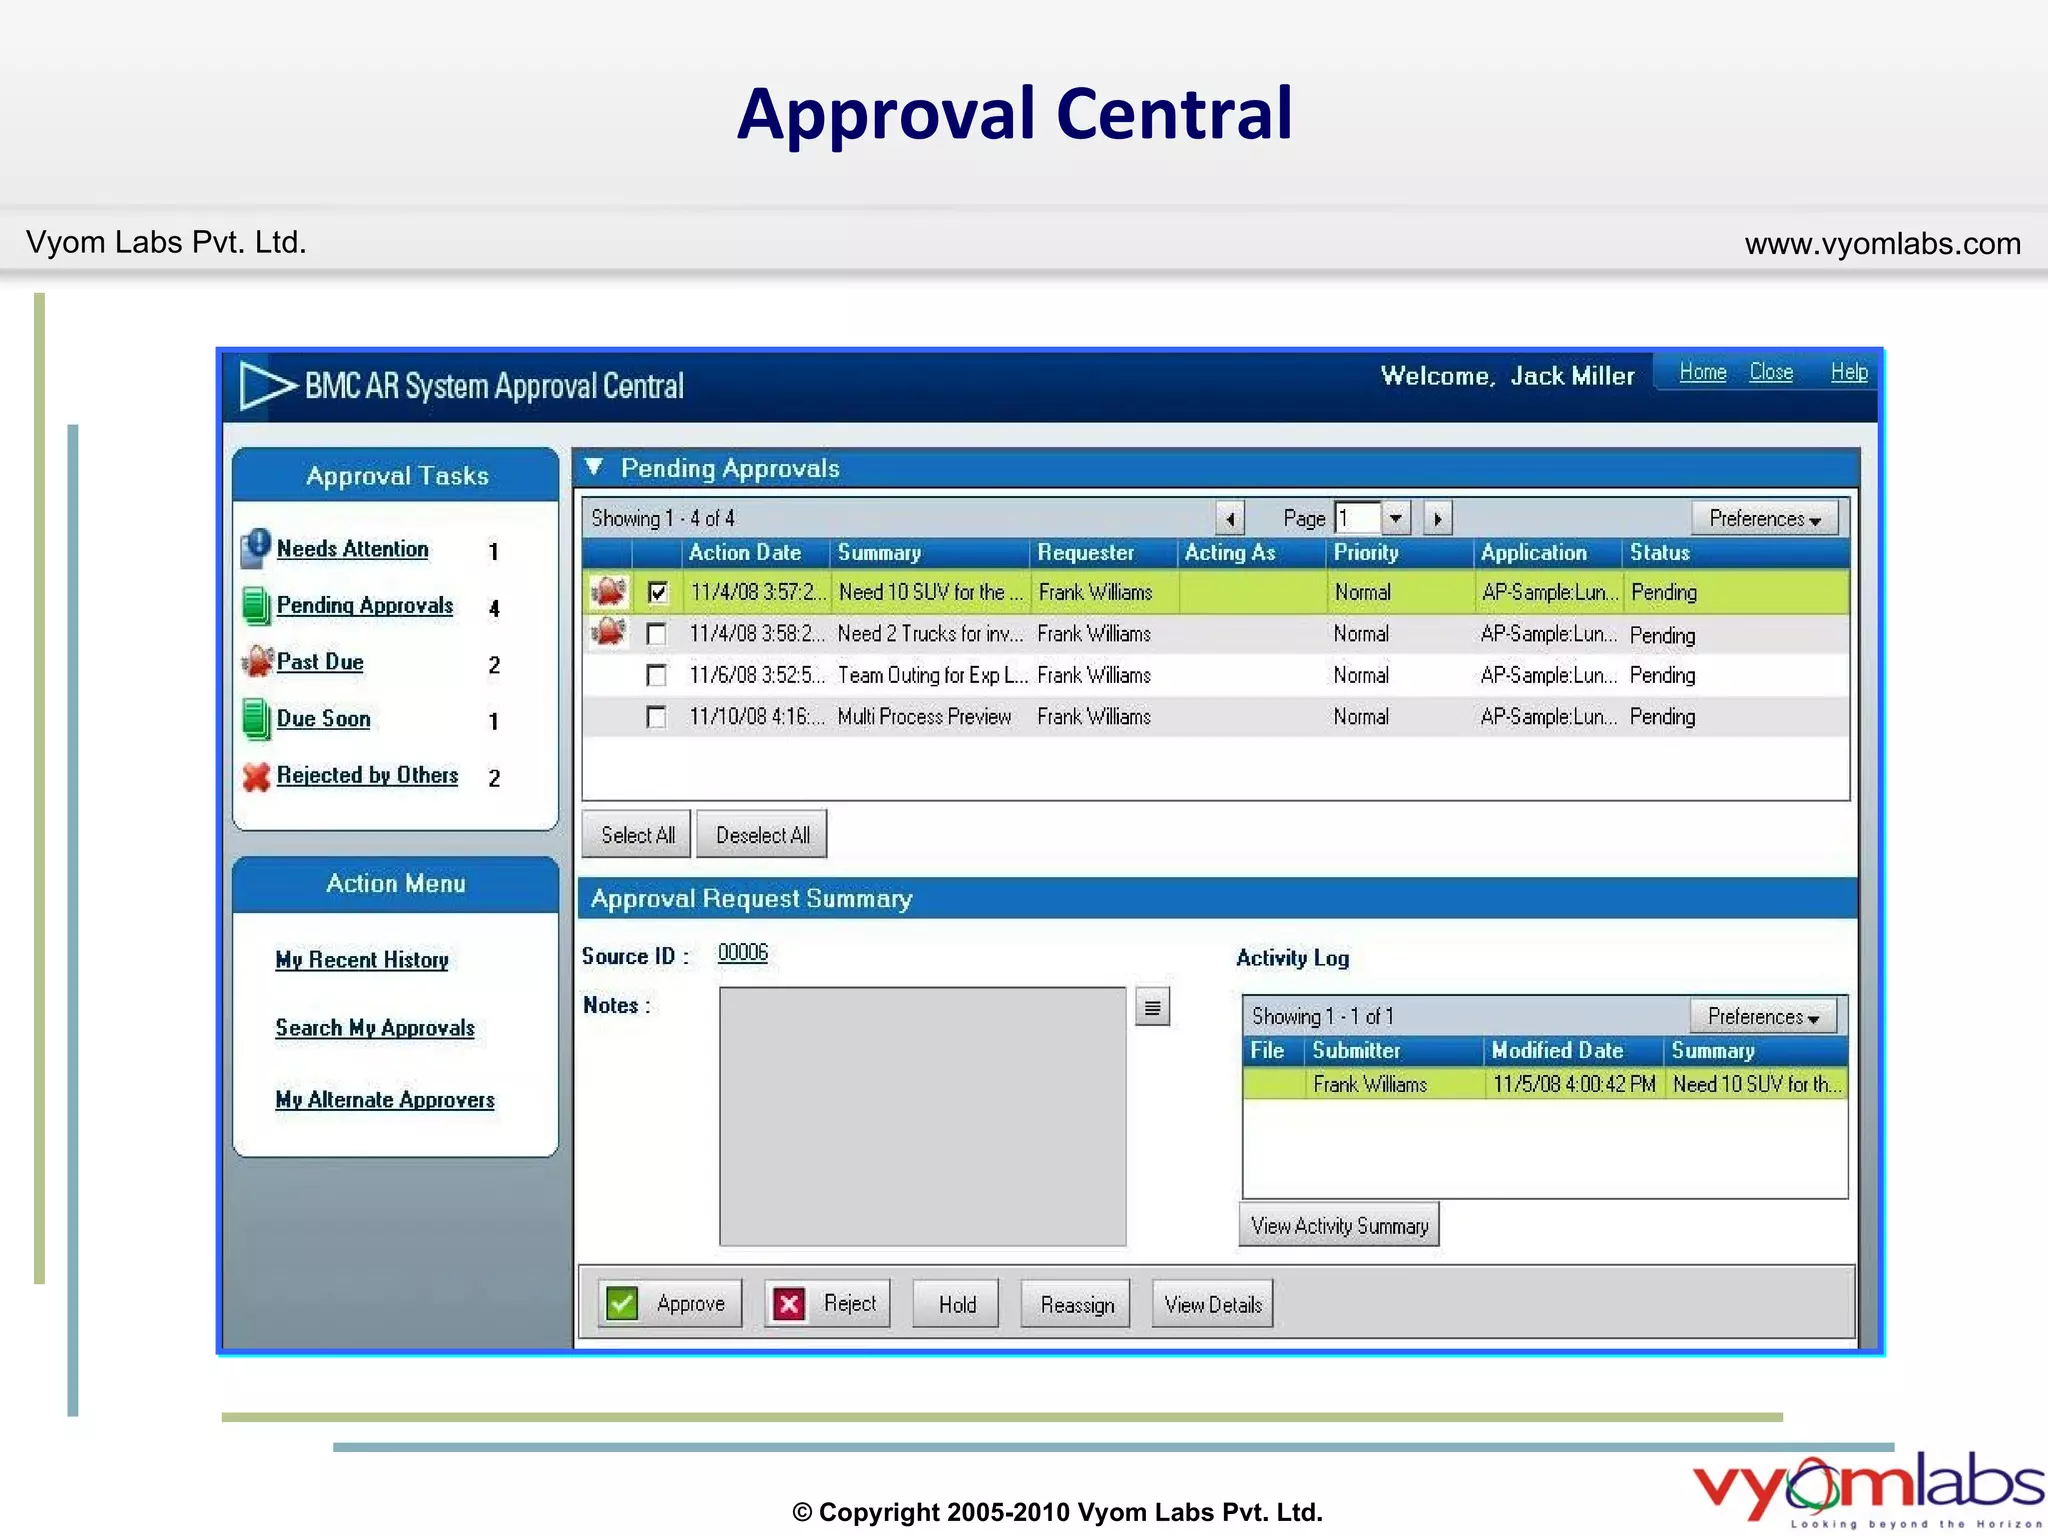Open Needs Attention task list
The height and width of the screenshot is (1536, 2048).
coord(352,549)
